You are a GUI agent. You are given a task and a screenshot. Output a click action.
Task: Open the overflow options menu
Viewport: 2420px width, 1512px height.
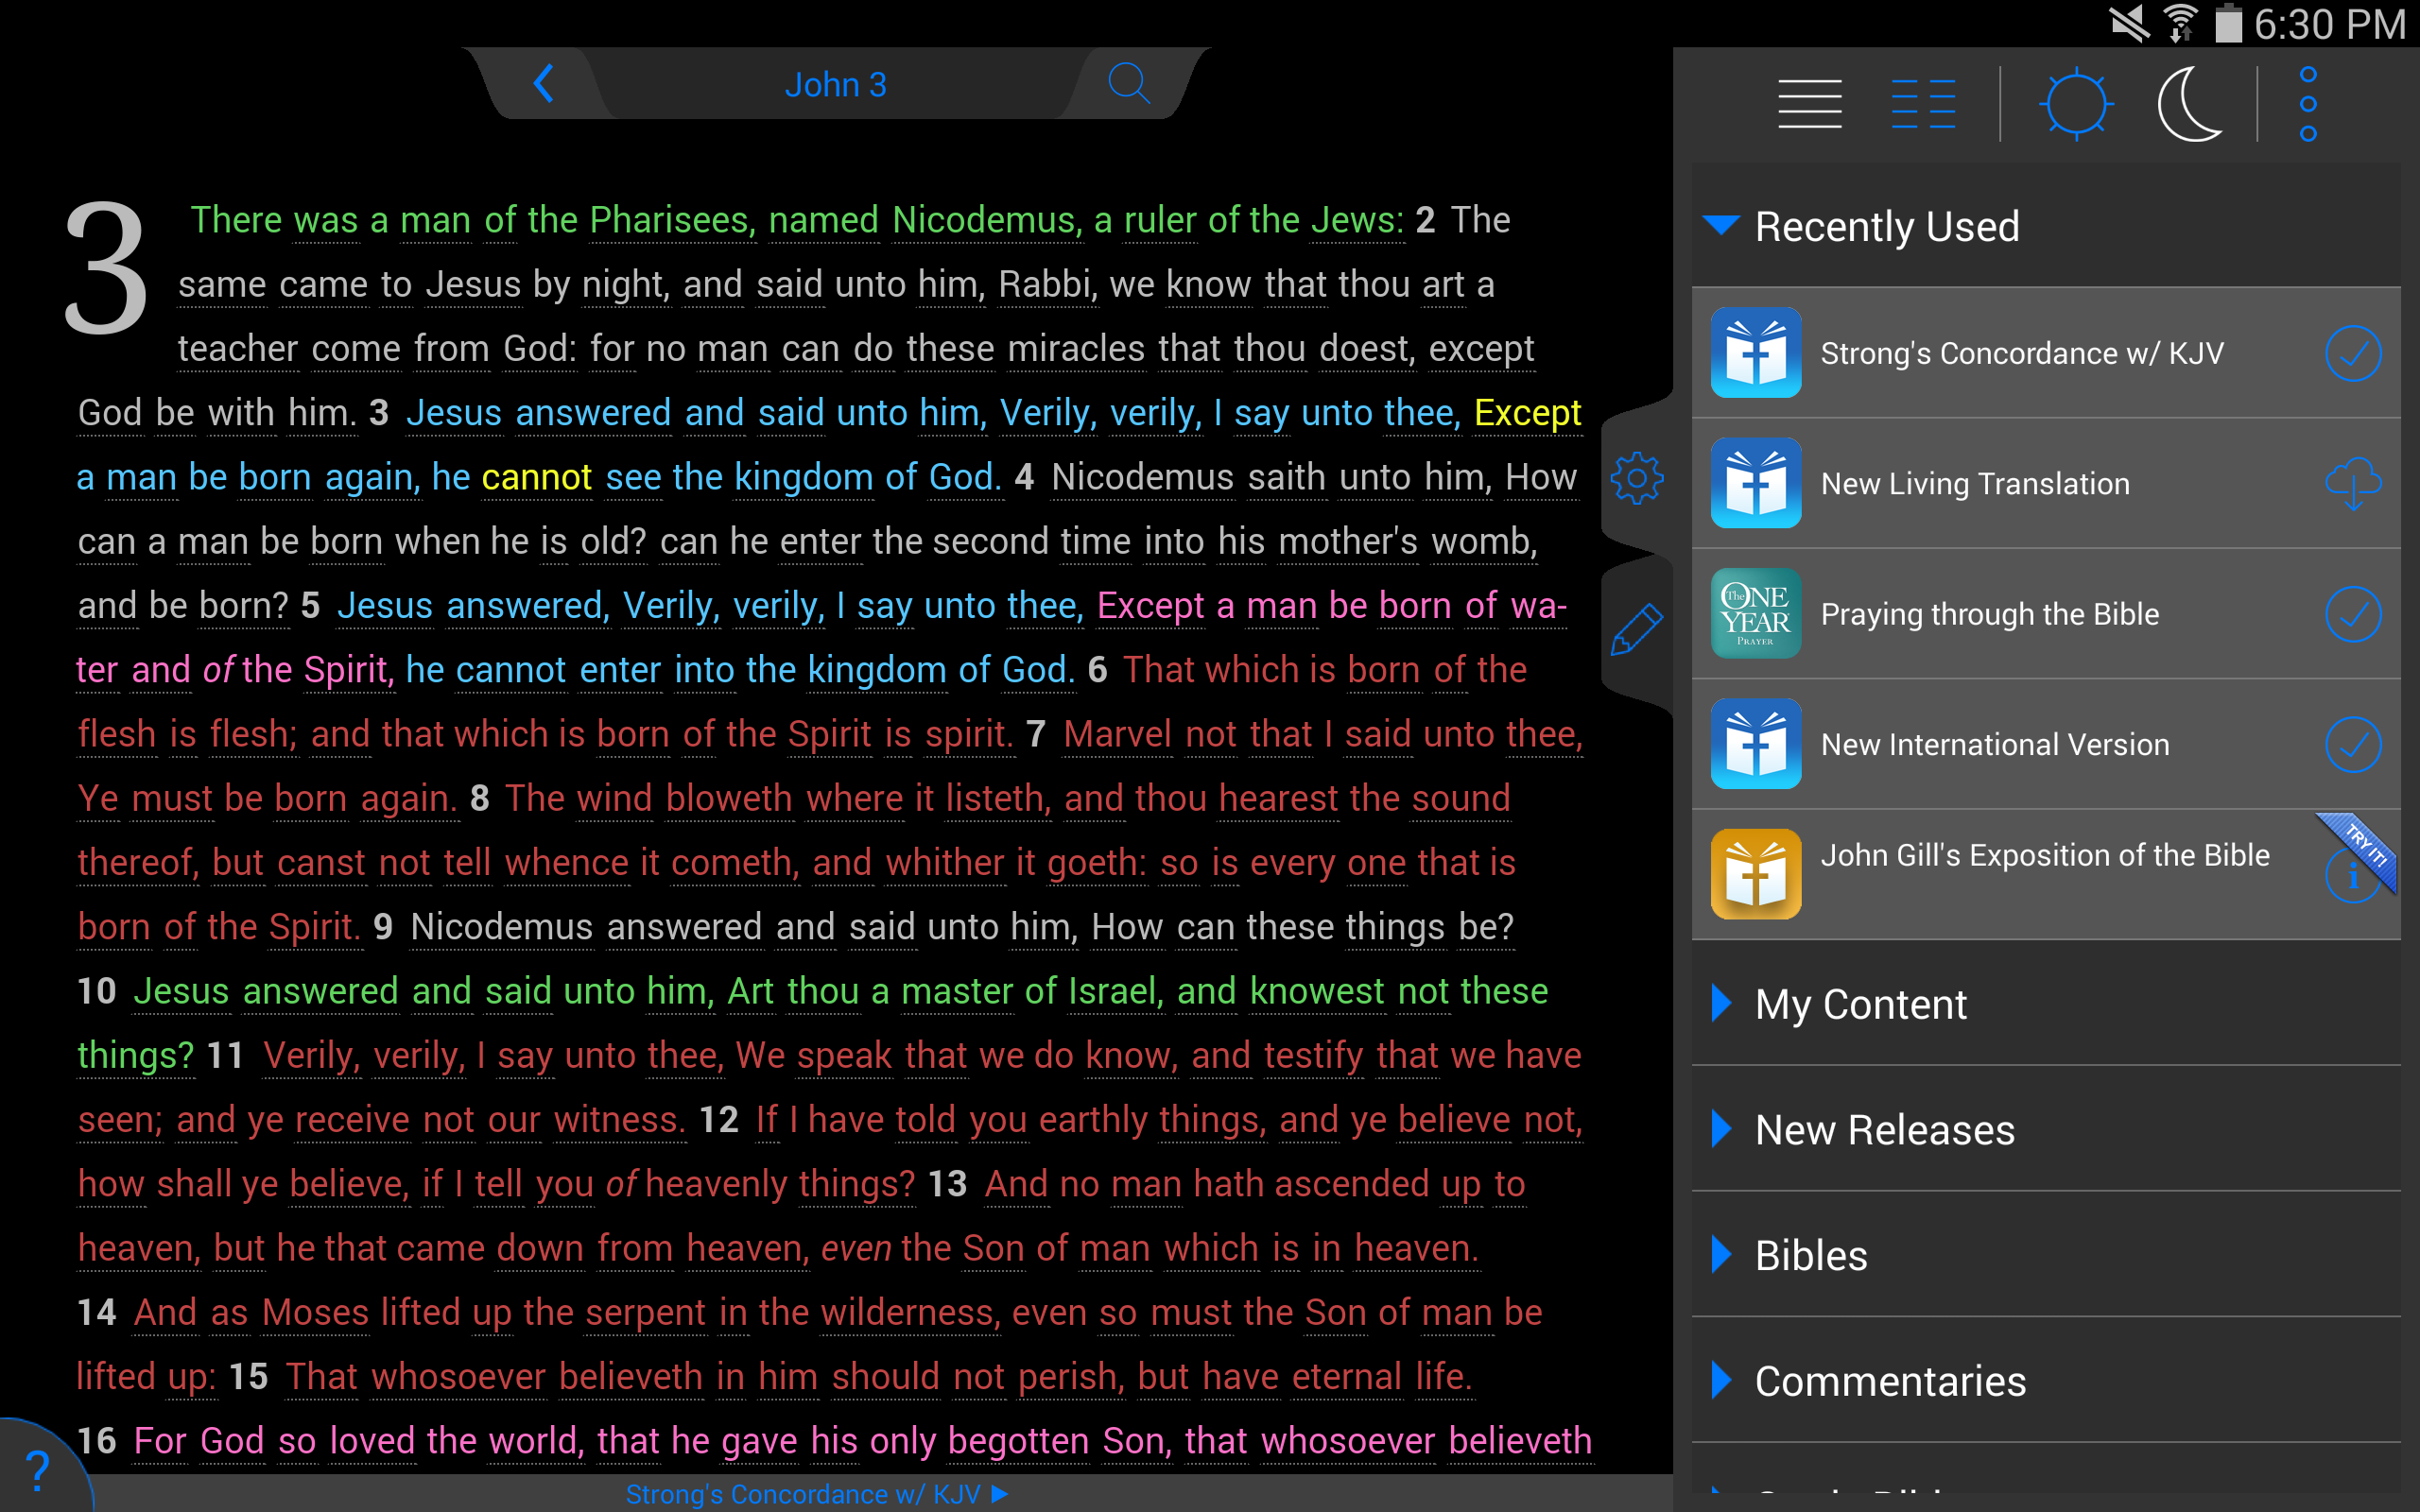click(2308, 102)
